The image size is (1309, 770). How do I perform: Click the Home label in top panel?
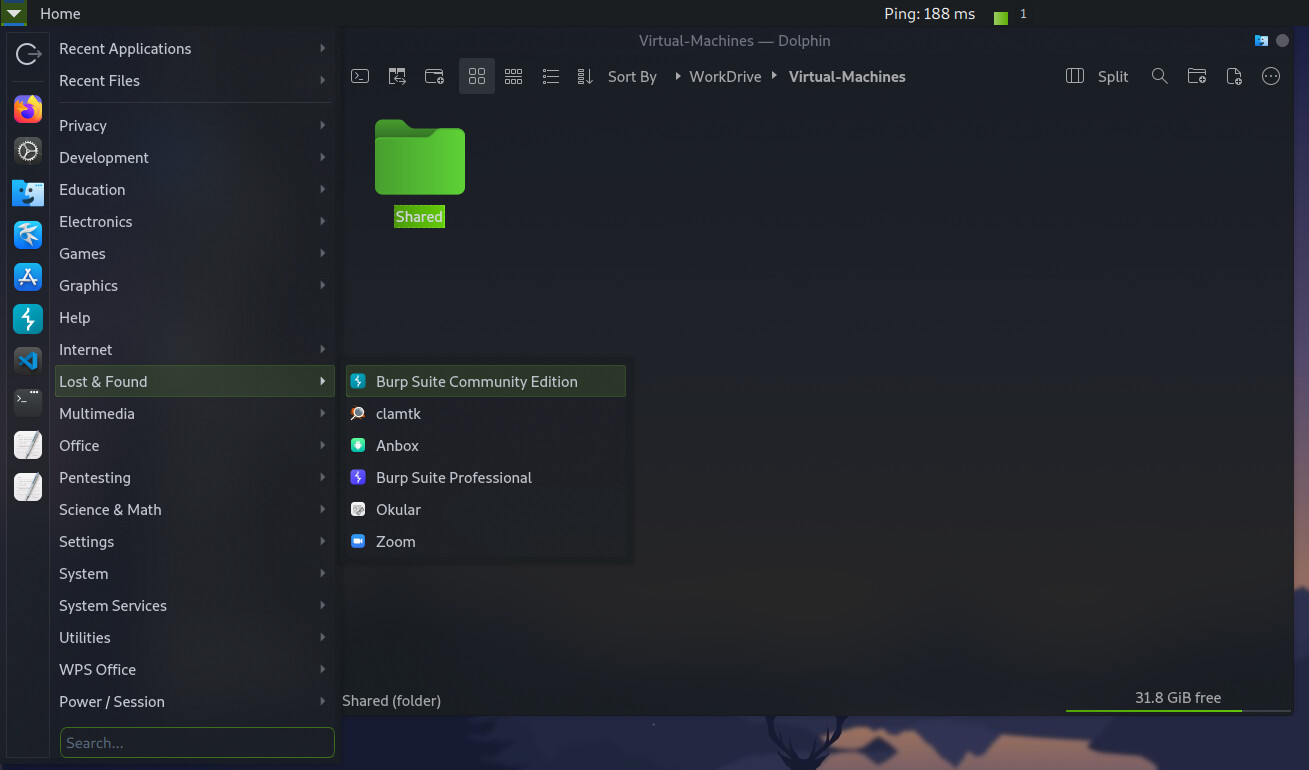point(60,14)
